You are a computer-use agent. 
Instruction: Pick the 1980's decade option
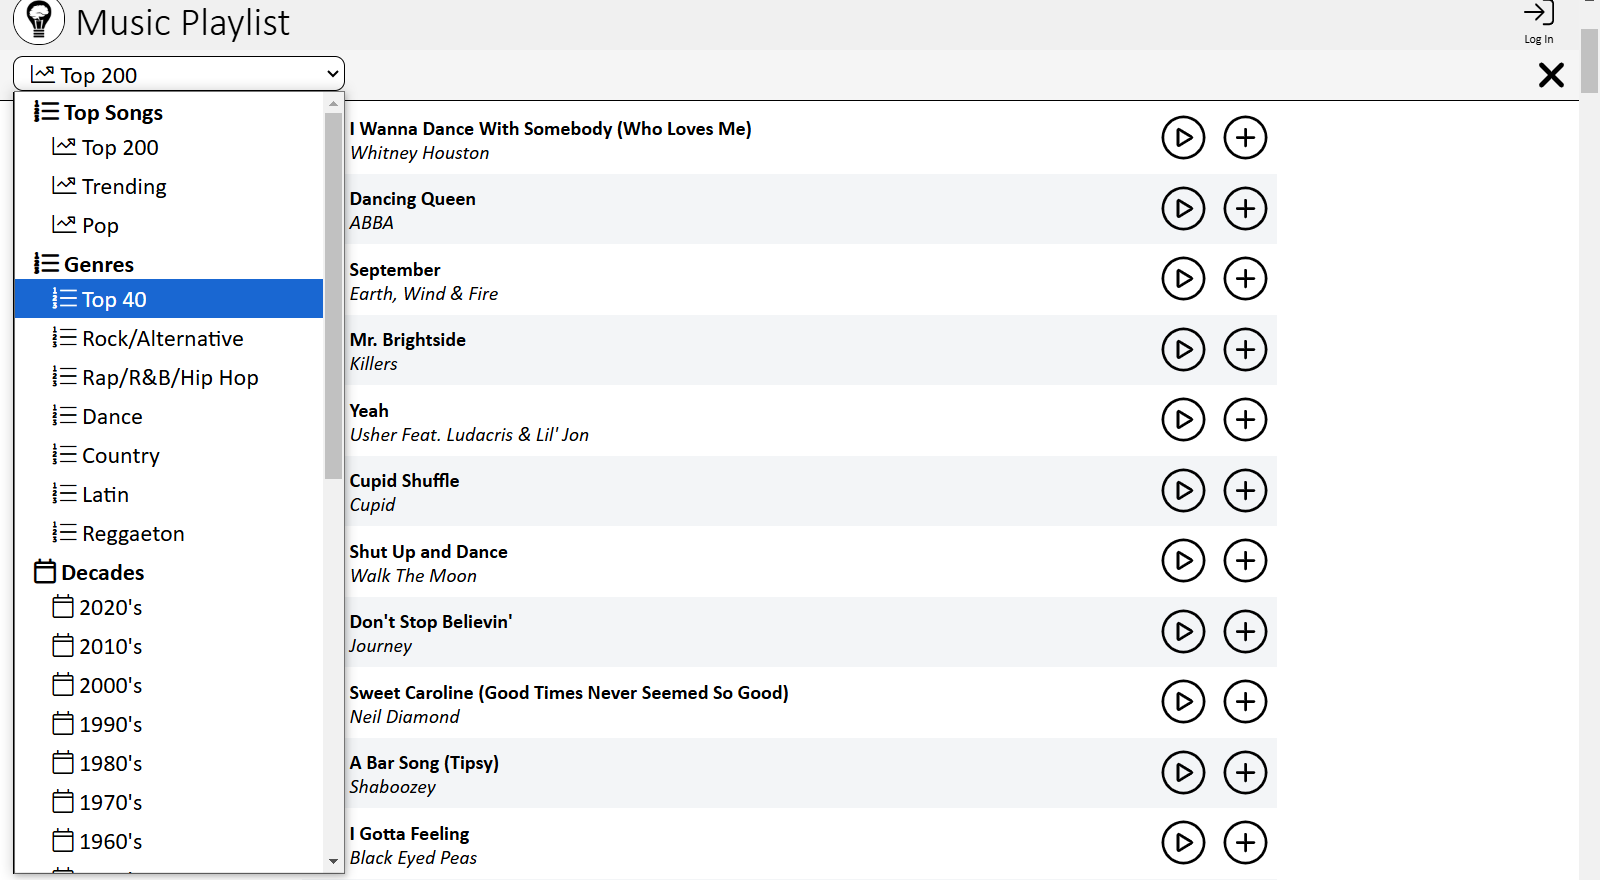pos(110,764)
